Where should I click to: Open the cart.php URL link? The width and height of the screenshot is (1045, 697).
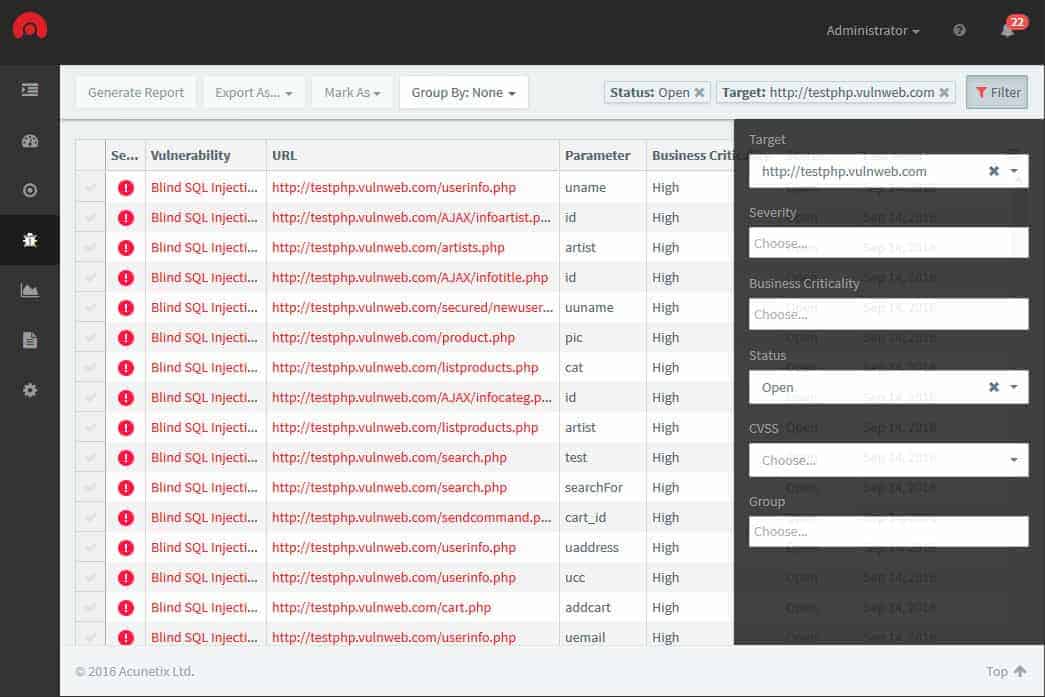(x=381, y=608)
